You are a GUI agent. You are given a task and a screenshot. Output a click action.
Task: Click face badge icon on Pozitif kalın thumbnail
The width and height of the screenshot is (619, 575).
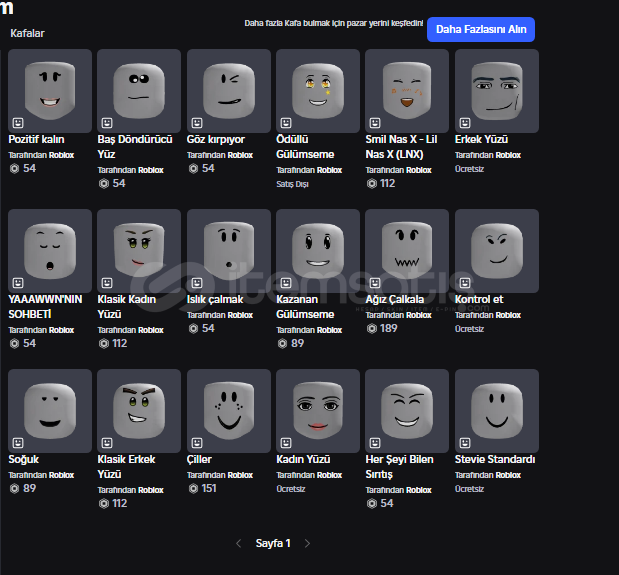(18, 123)
